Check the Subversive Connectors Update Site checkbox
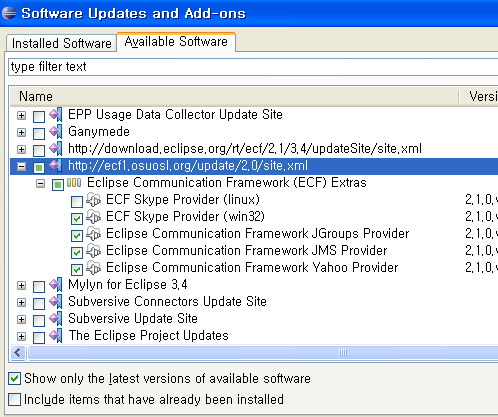The height and width of the screenshot is (417, 498). 39,304
